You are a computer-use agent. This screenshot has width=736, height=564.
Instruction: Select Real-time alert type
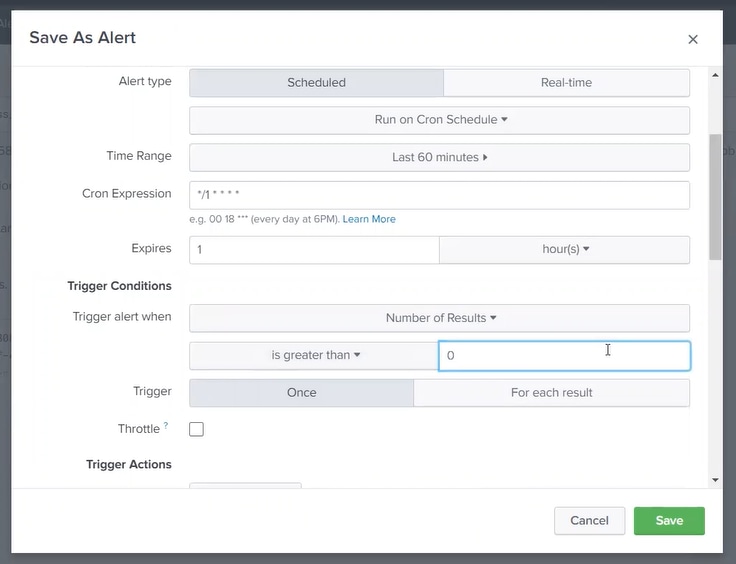(x=566, y=83)
